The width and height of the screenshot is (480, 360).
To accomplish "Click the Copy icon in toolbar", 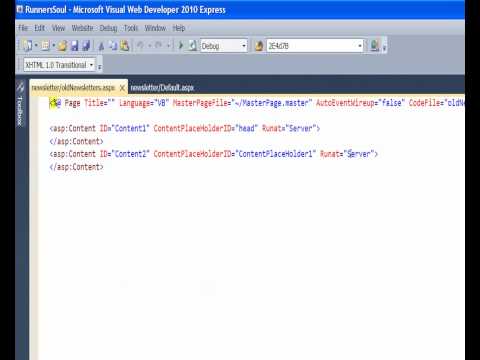I will 113,46.
